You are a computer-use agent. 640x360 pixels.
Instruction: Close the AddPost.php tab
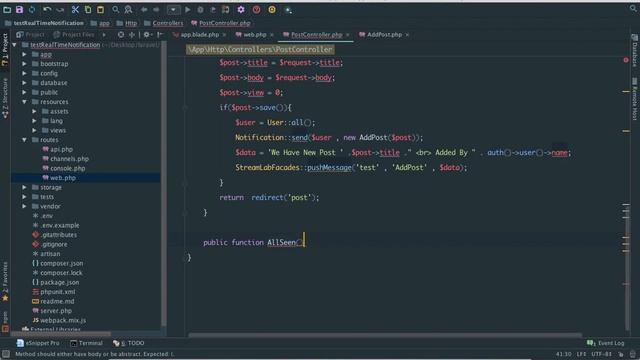click(x=407, y=35)
